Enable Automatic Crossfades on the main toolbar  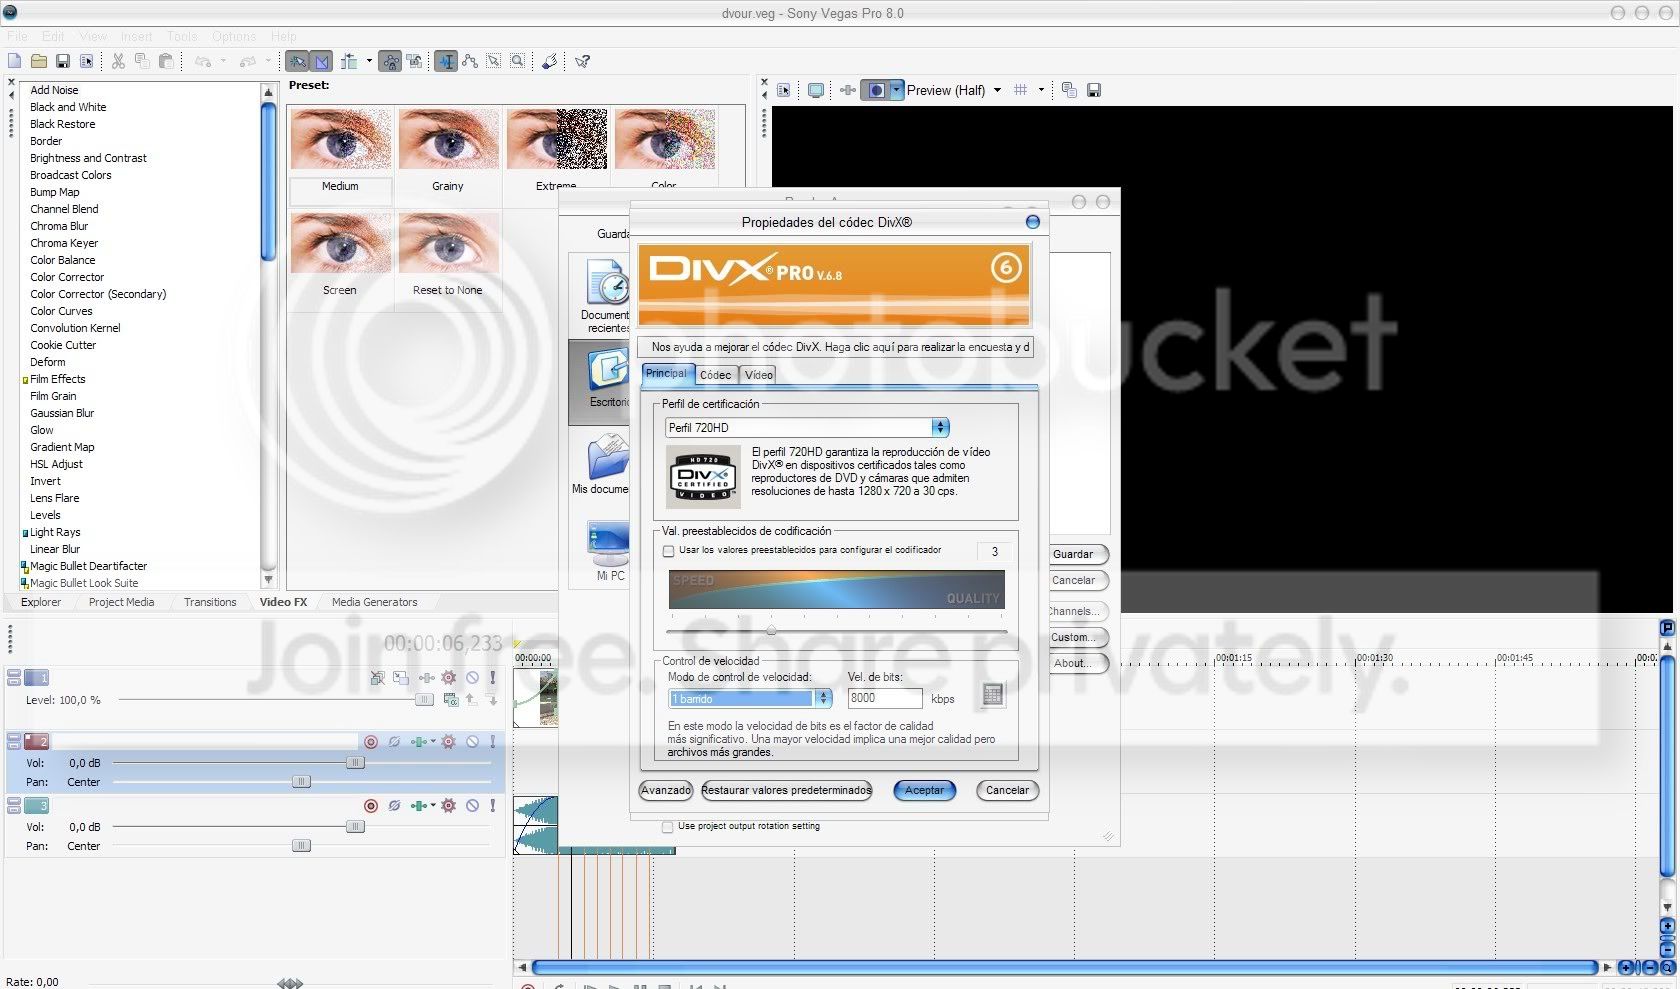320,61
